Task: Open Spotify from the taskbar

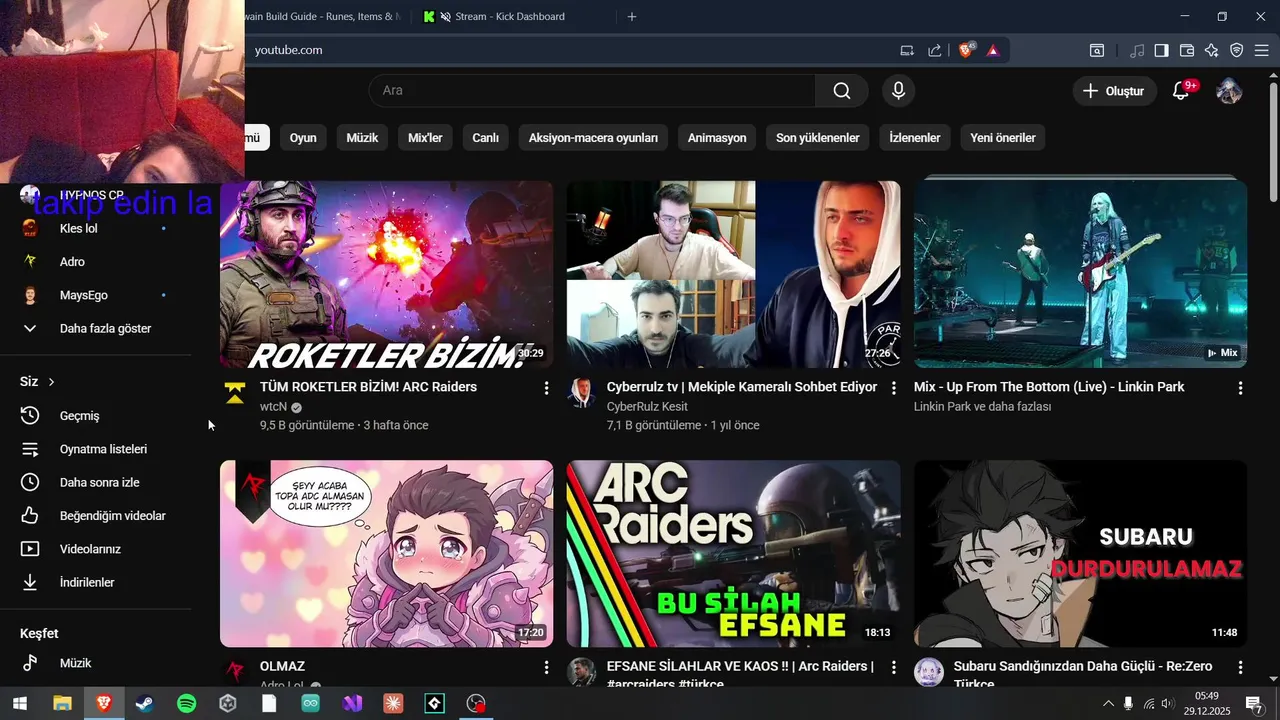Action: [187, 703]
